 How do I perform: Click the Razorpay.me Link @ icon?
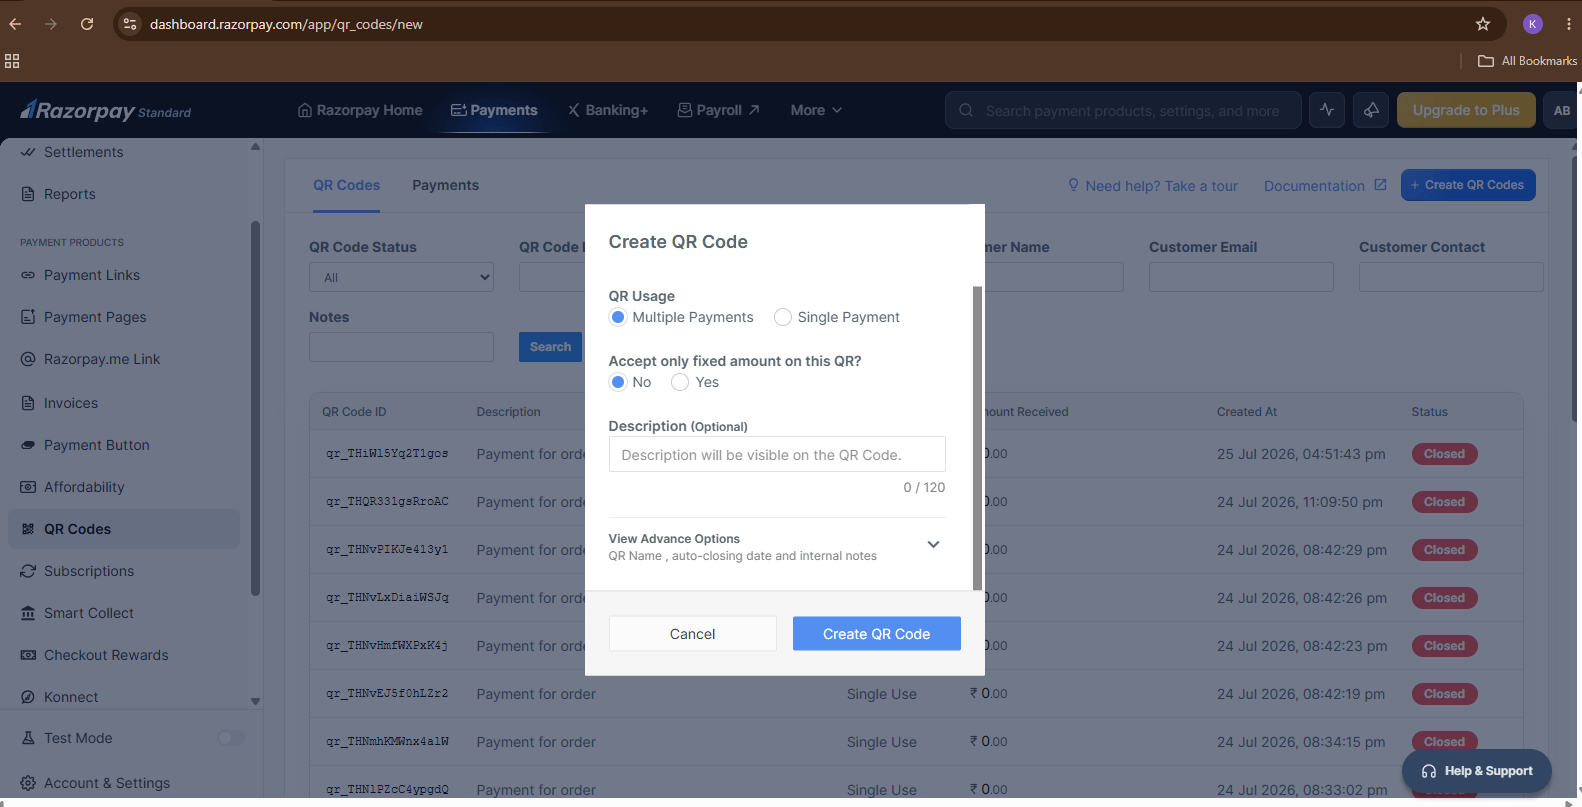pos(28,359)
